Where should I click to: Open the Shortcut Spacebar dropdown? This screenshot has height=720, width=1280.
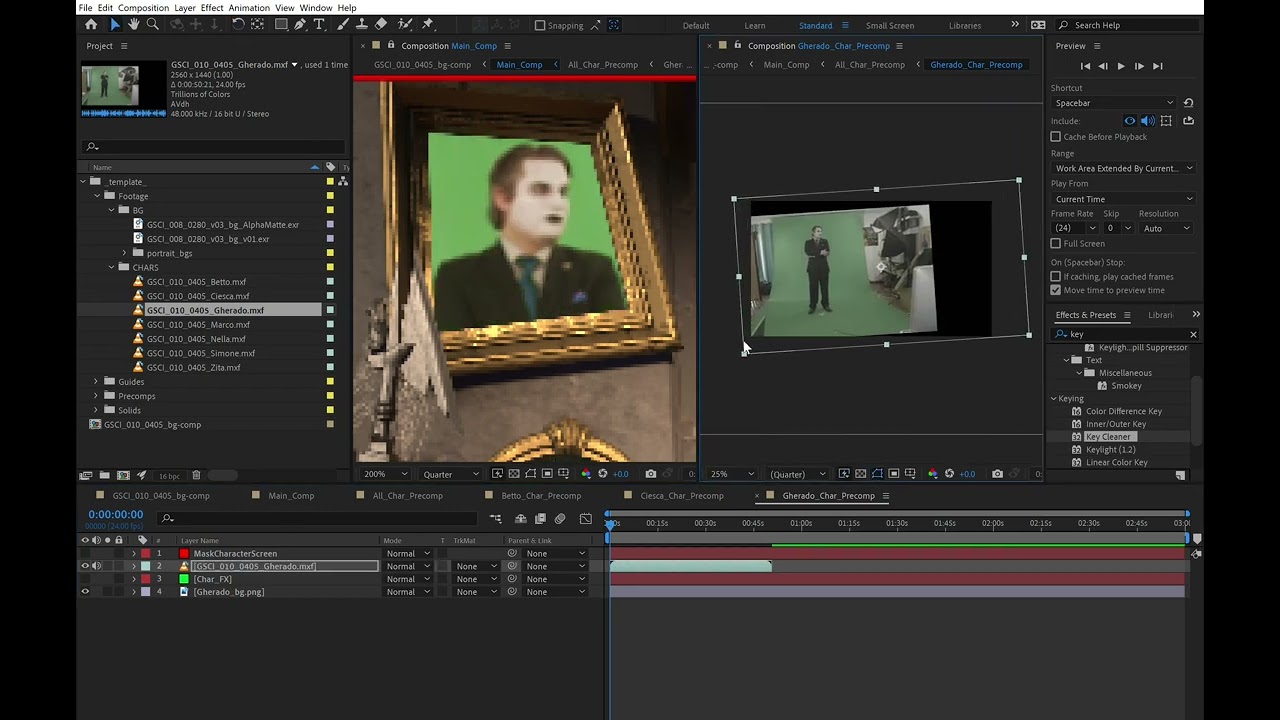point(1114,103)
